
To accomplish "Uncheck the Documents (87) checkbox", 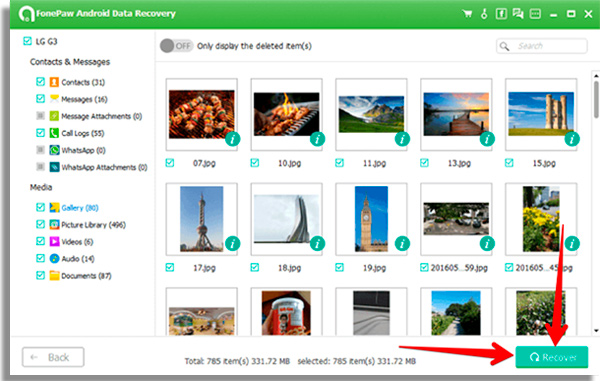I will click(x=40, y=275).
